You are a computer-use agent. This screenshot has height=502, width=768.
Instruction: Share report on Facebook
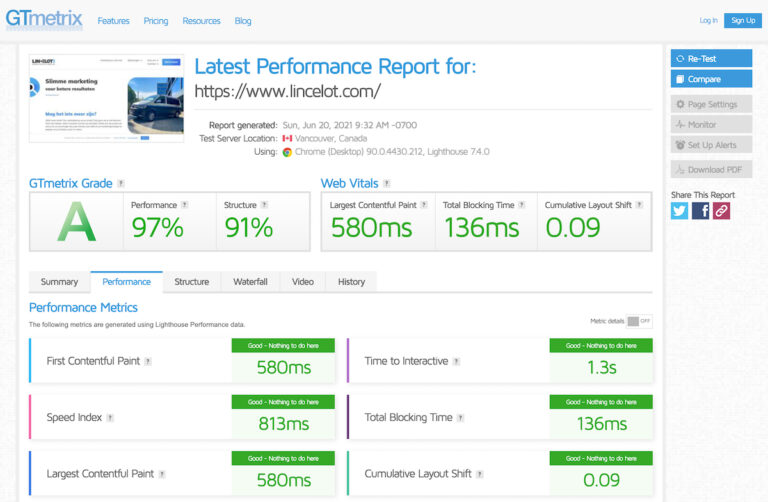point(700,211)
